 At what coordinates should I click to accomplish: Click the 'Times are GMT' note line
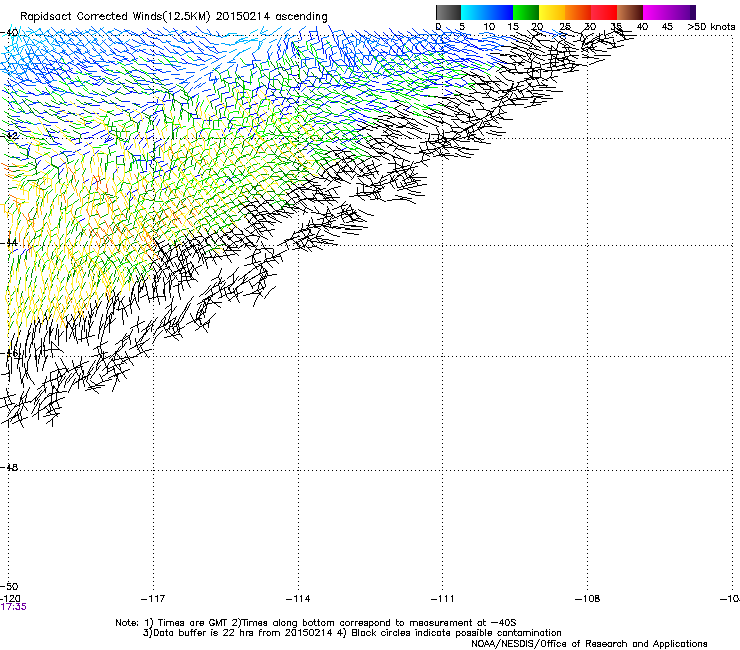tap(316, 623)
